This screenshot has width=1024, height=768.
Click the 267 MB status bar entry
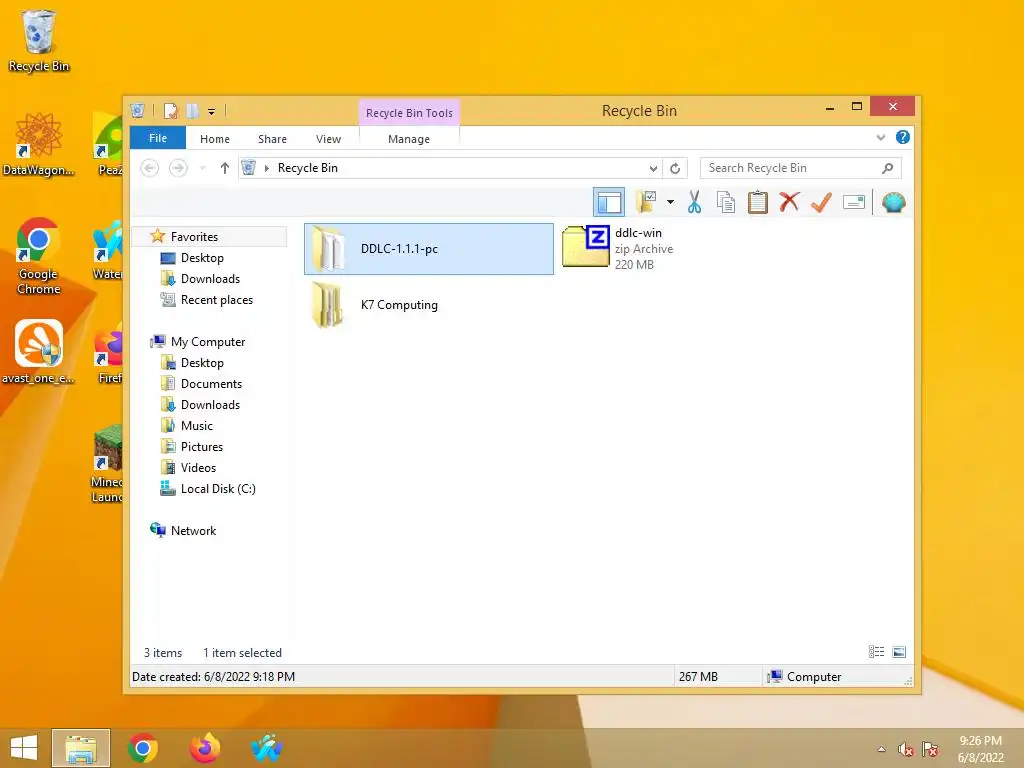click(697, 677)
